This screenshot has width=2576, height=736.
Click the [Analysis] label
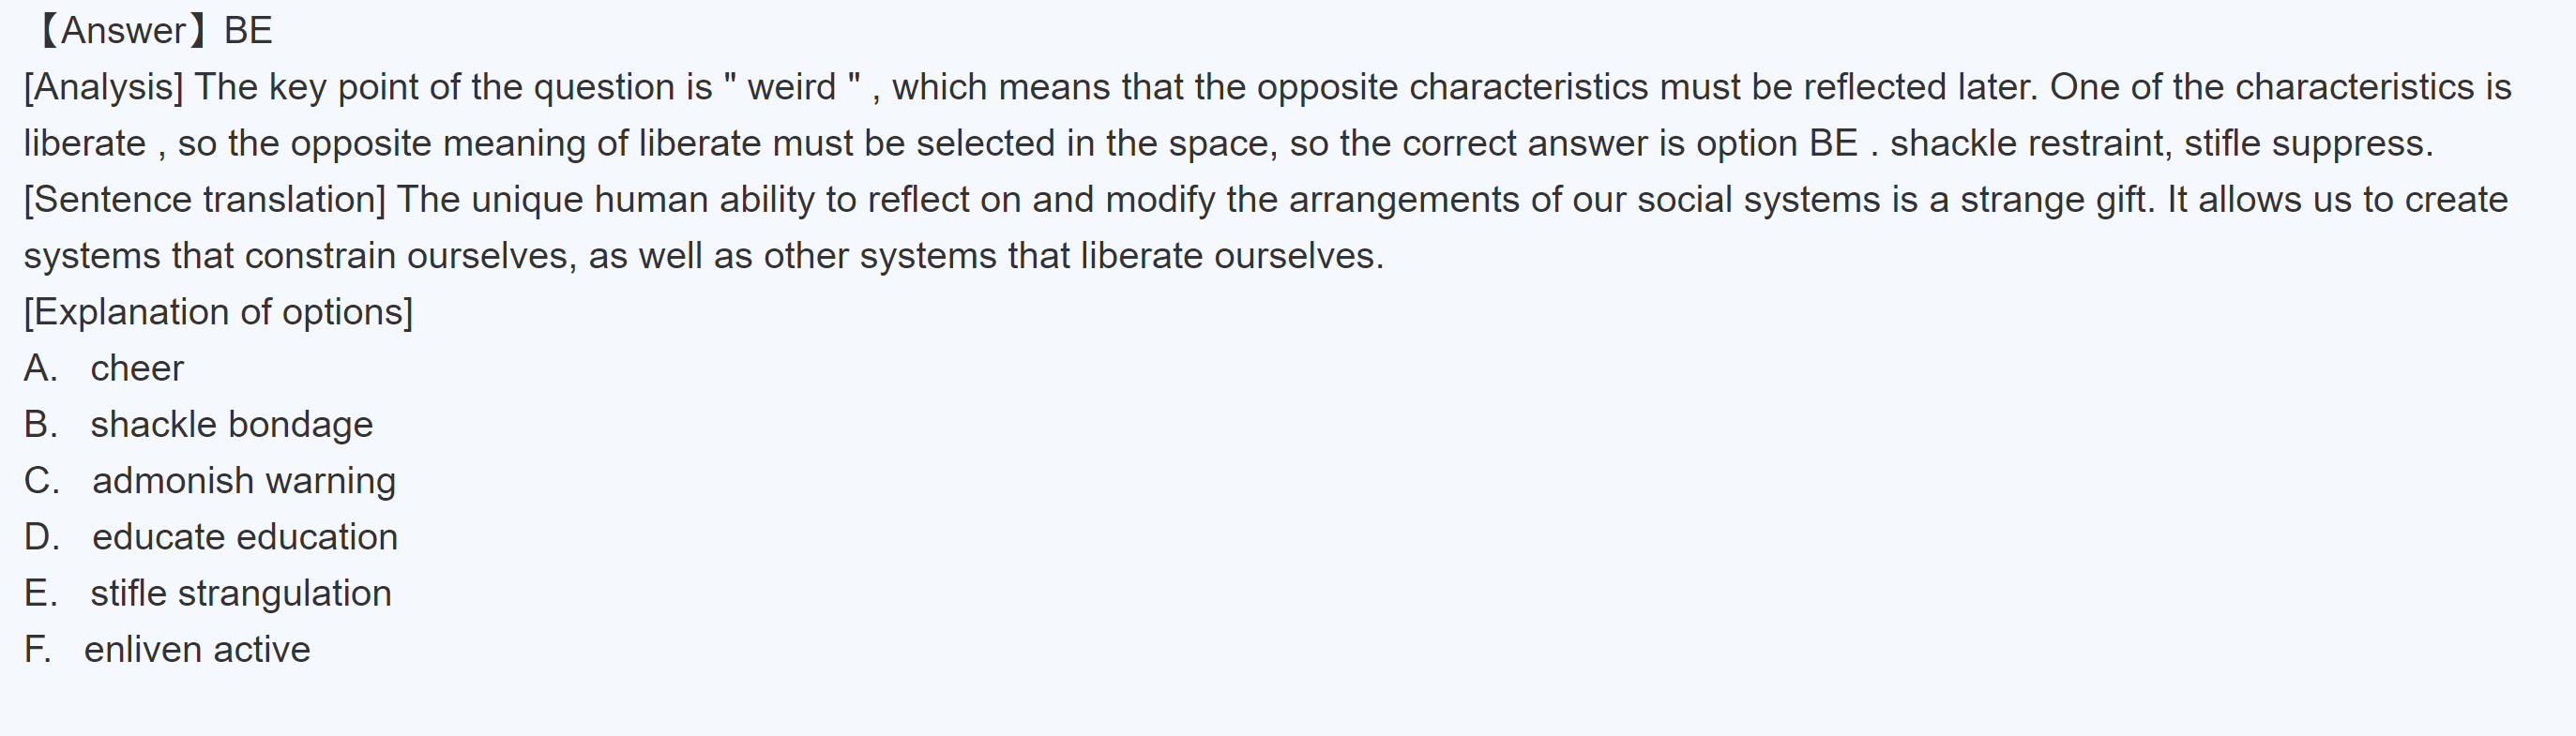coord(104,88)
